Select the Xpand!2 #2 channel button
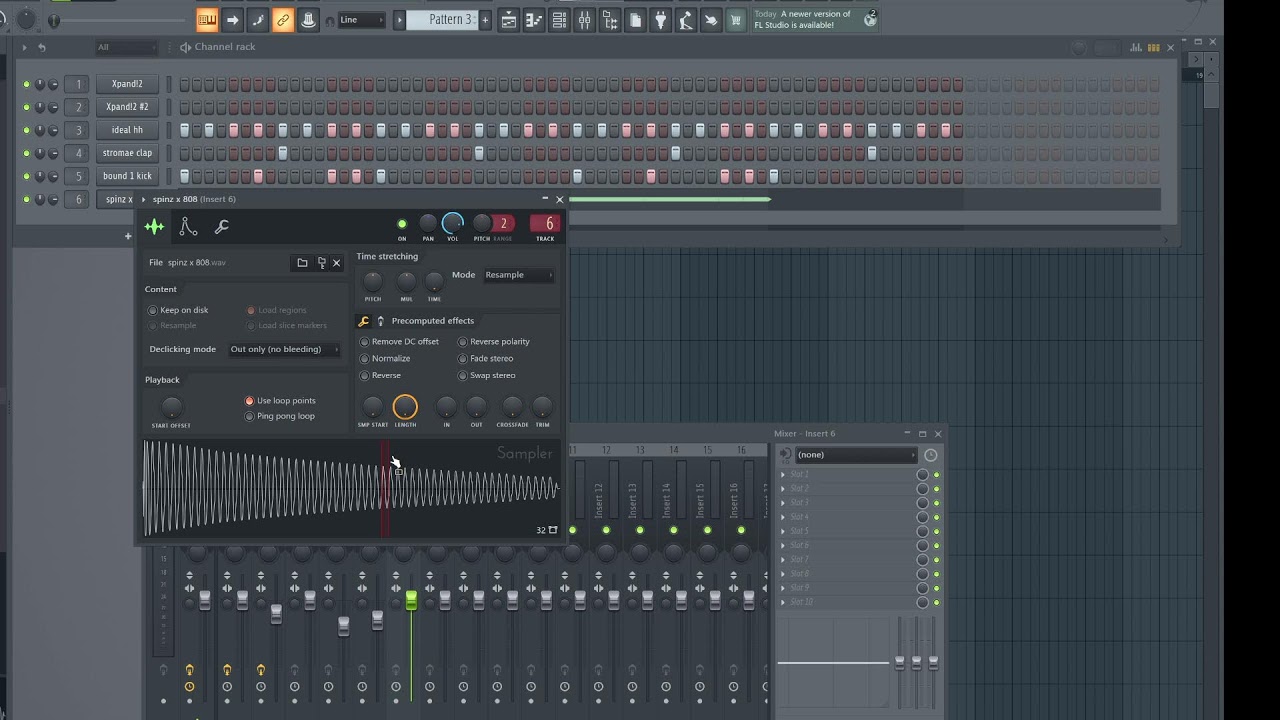 coord(127,107)
